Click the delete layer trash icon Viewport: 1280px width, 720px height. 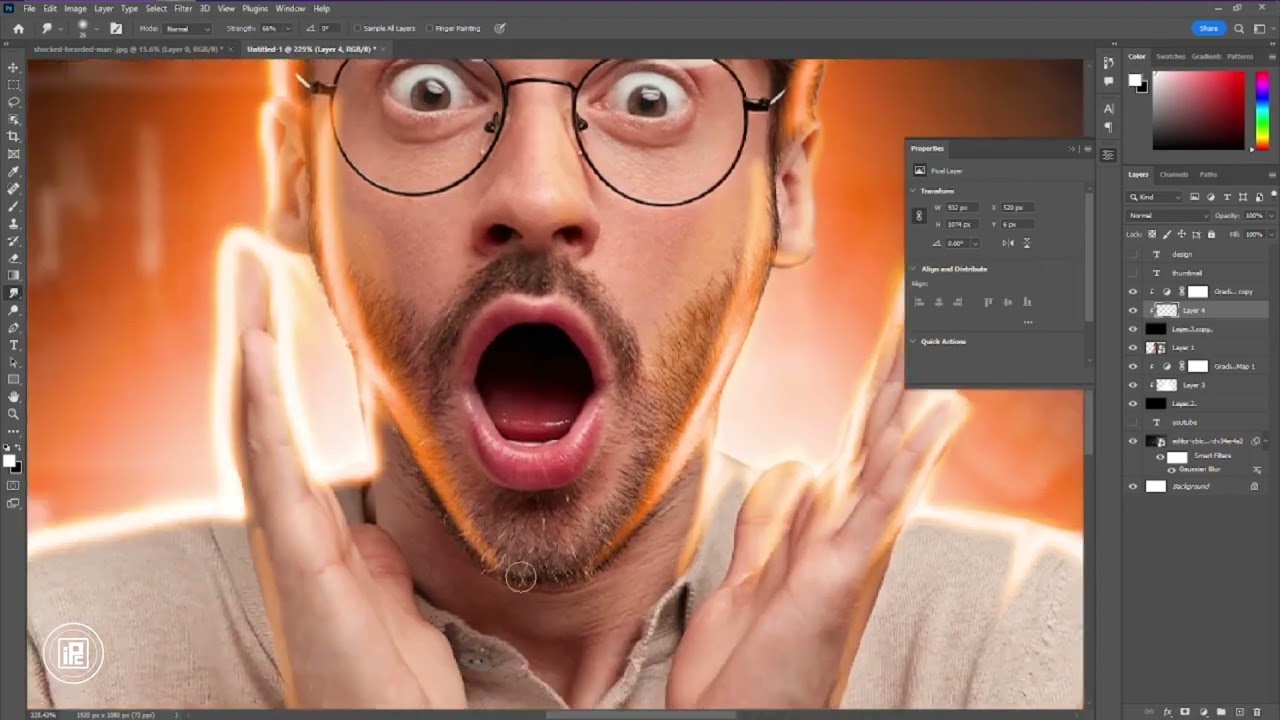pyautogui.click(x=1257, y=711)
